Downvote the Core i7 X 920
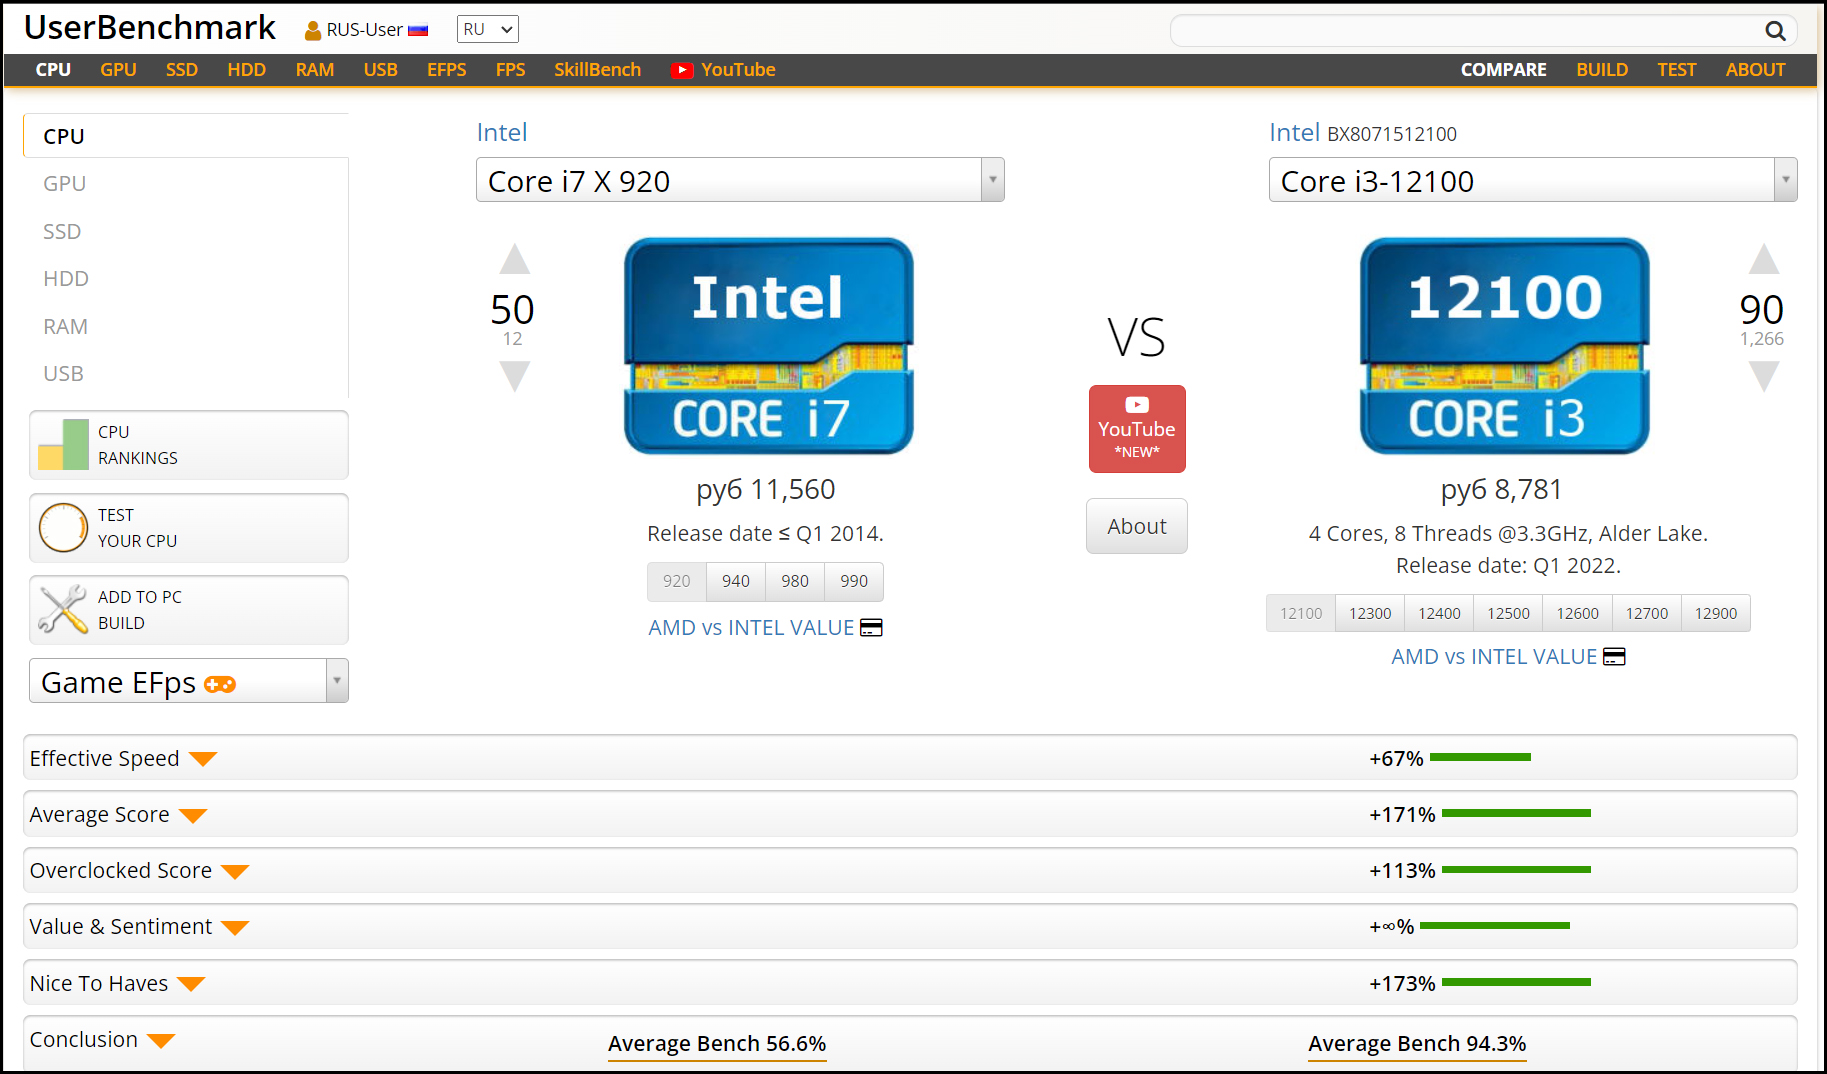 coord(514,376)
